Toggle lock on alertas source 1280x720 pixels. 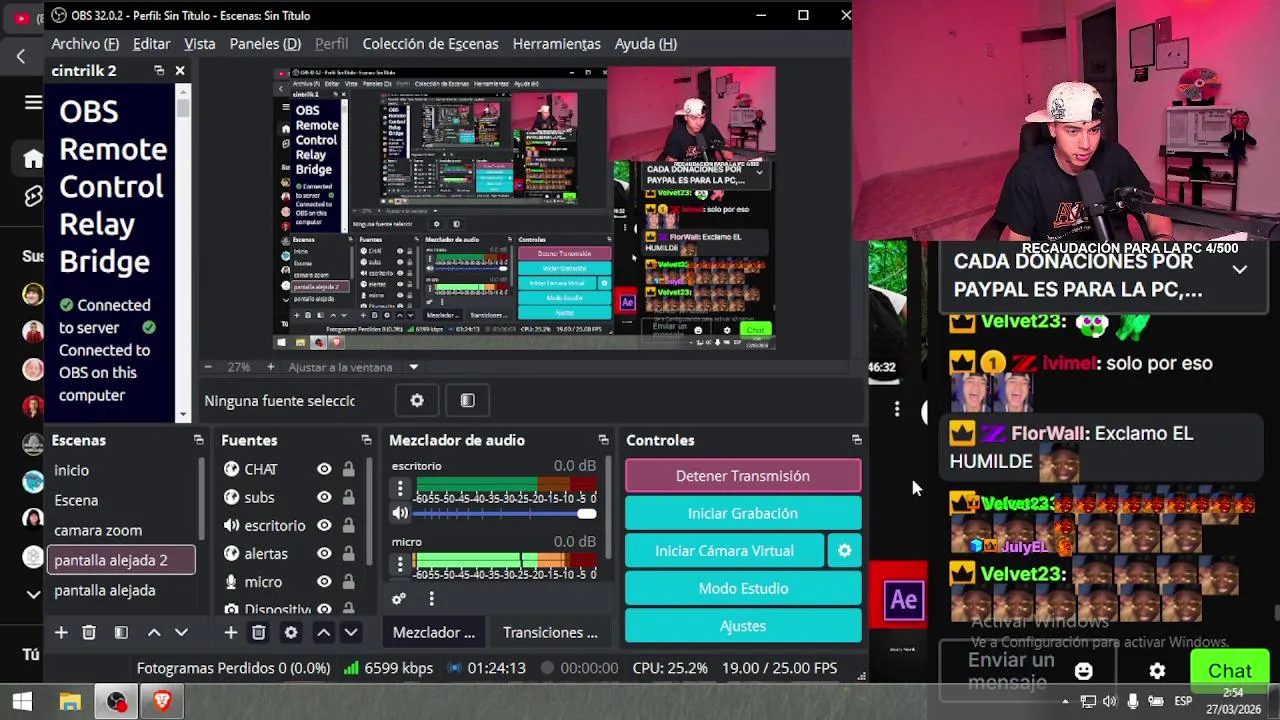pyautogui.click(x=348, y=553)
